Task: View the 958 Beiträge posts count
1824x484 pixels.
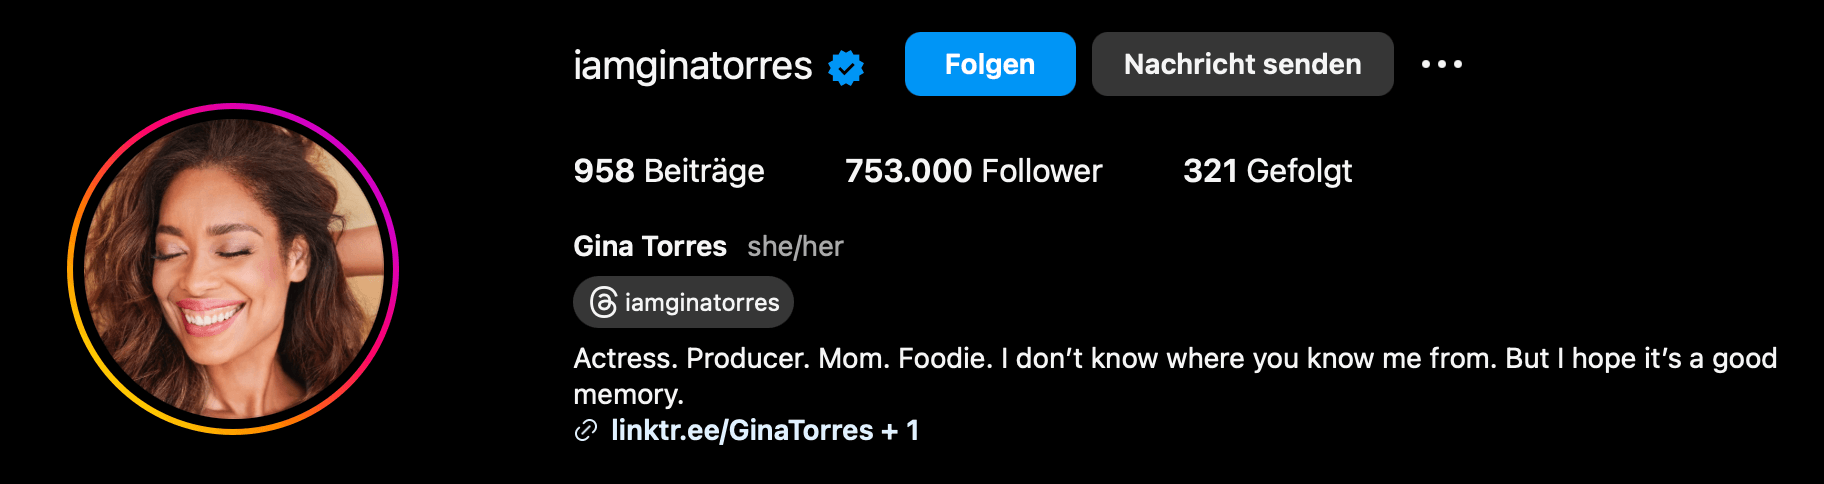Action: click(668, 171)
